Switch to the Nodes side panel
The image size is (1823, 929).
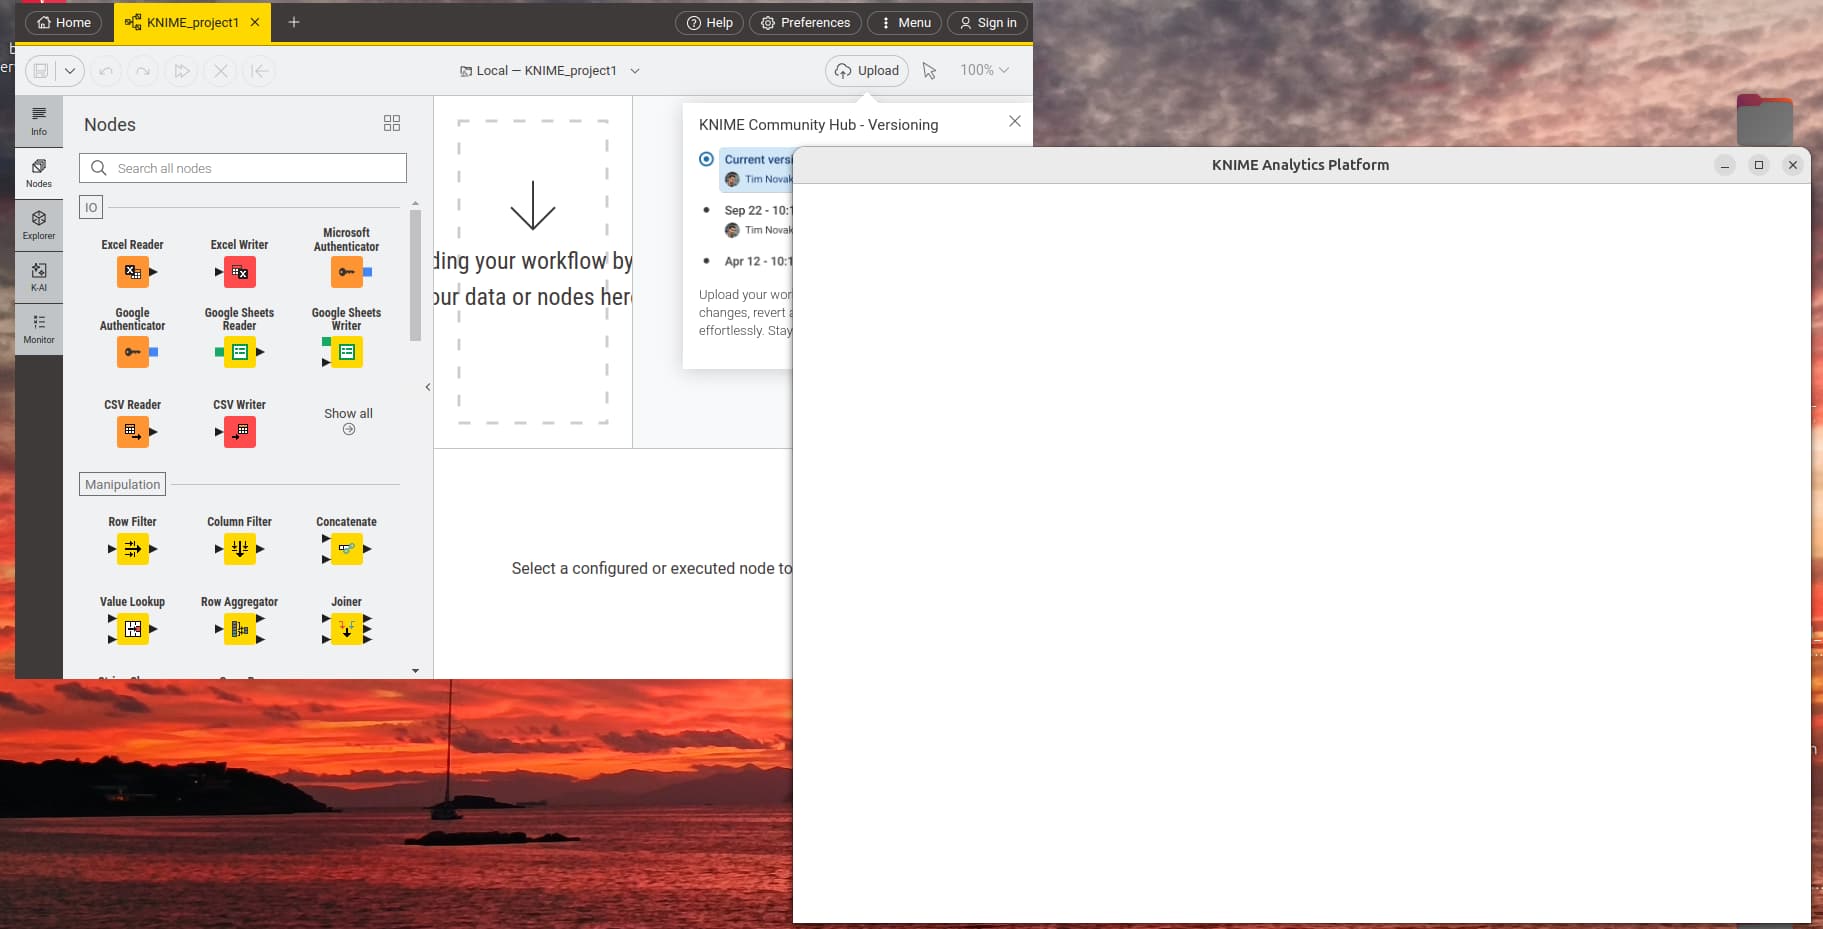tap(39, 173)
